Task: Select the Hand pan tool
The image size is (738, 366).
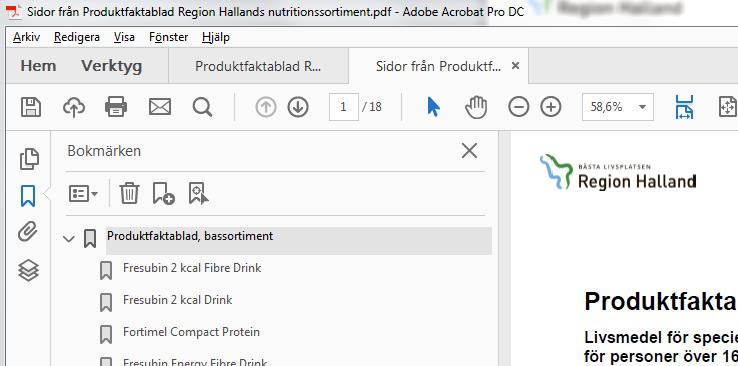Action: click(476, 107)
